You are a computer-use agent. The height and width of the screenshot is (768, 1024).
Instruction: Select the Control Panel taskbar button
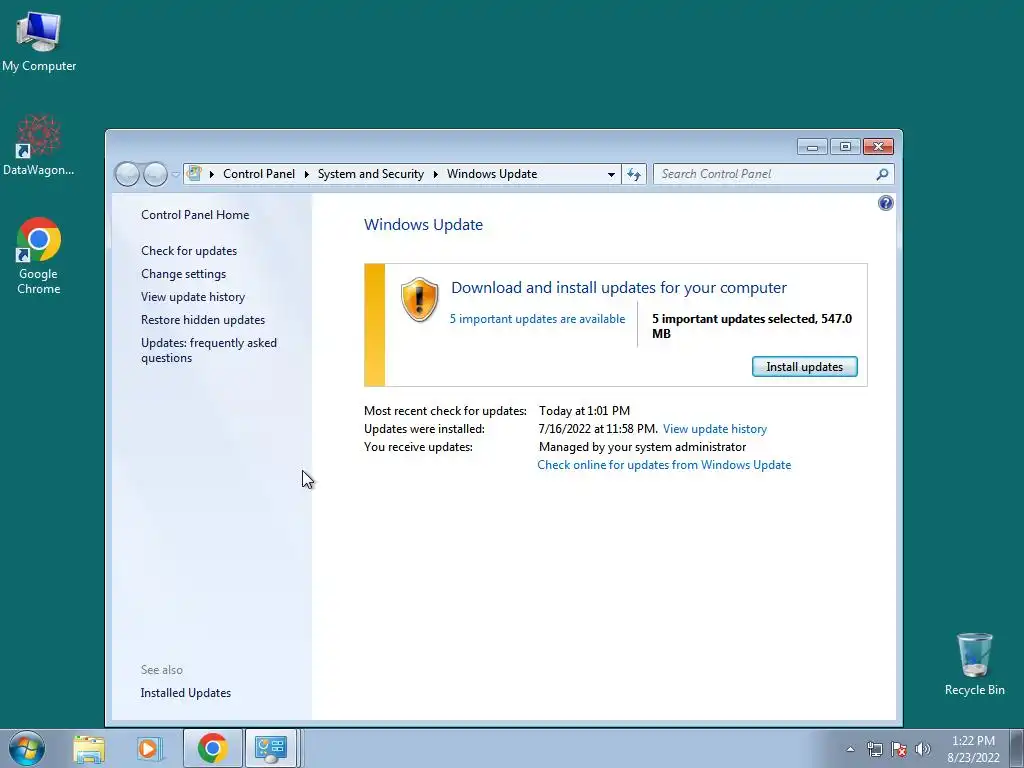click(271, 748)
